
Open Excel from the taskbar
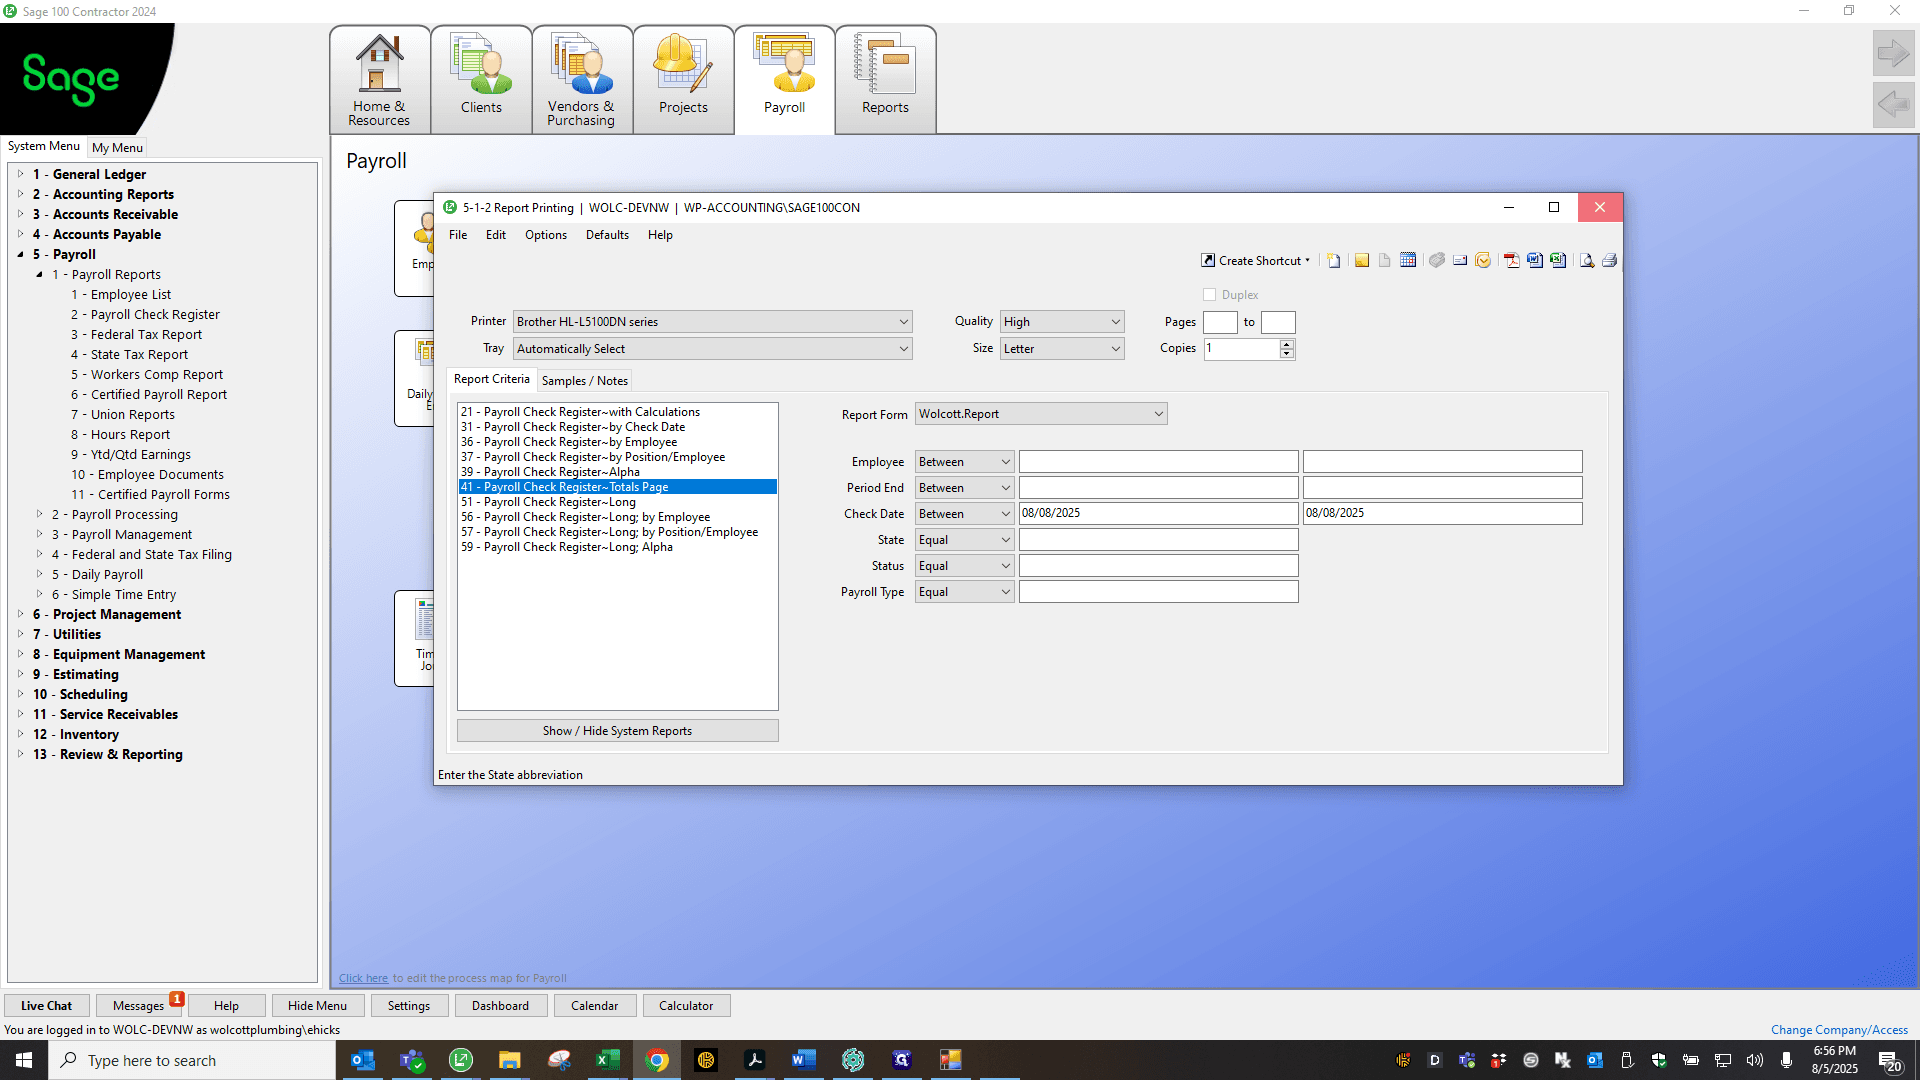click(x=608, y=1060)
